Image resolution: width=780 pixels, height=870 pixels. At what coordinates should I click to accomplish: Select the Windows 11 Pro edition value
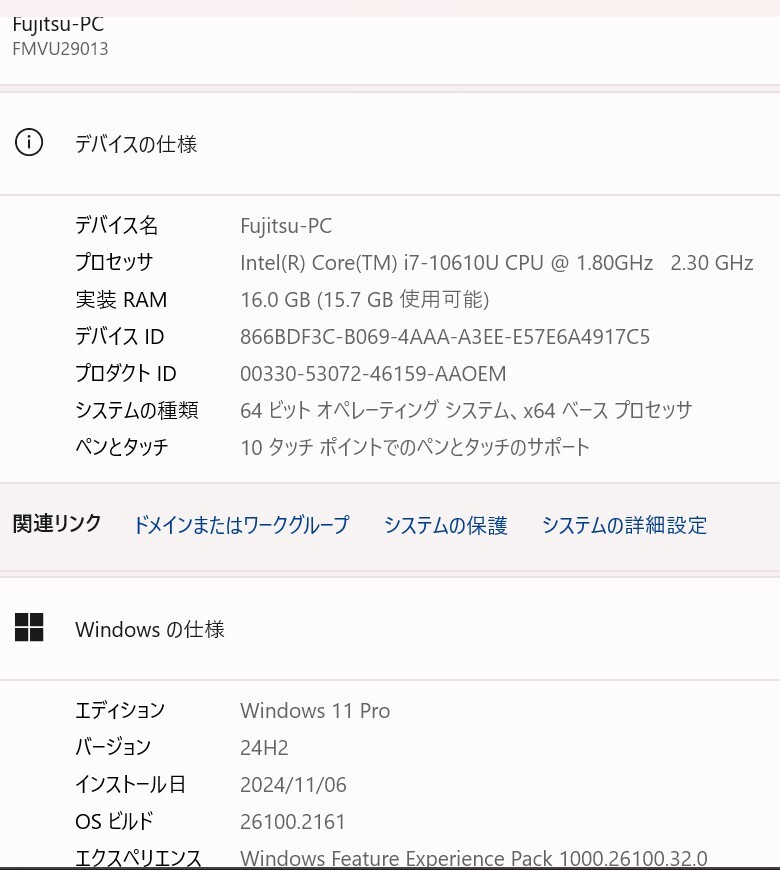tap(315, 711)
